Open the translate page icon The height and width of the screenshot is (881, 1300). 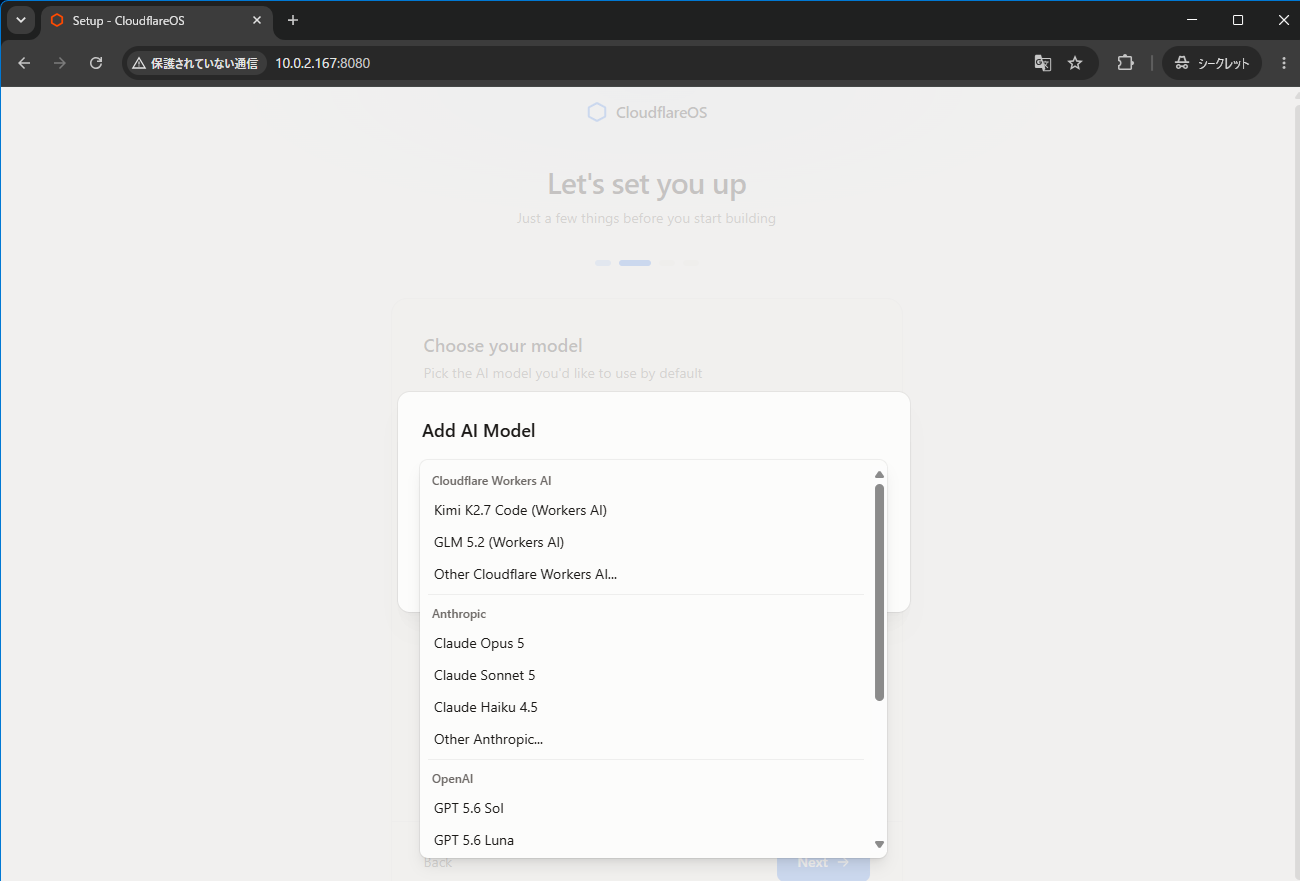(1043, 63)
